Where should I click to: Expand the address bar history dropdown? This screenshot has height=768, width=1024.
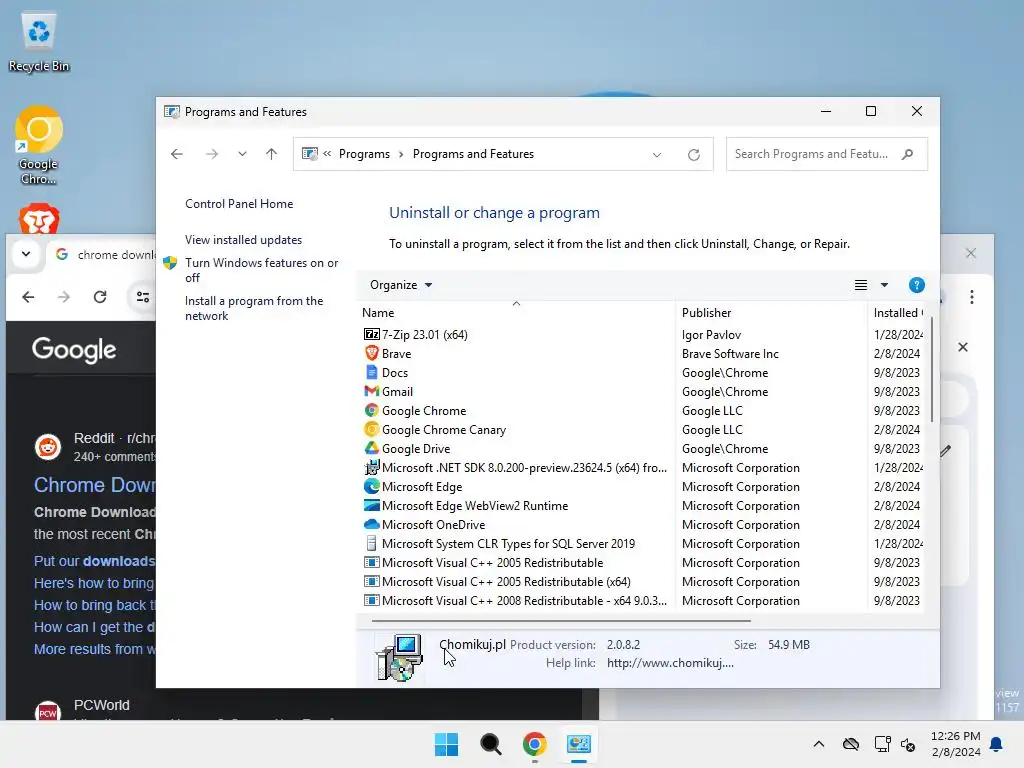coord(657,154)
